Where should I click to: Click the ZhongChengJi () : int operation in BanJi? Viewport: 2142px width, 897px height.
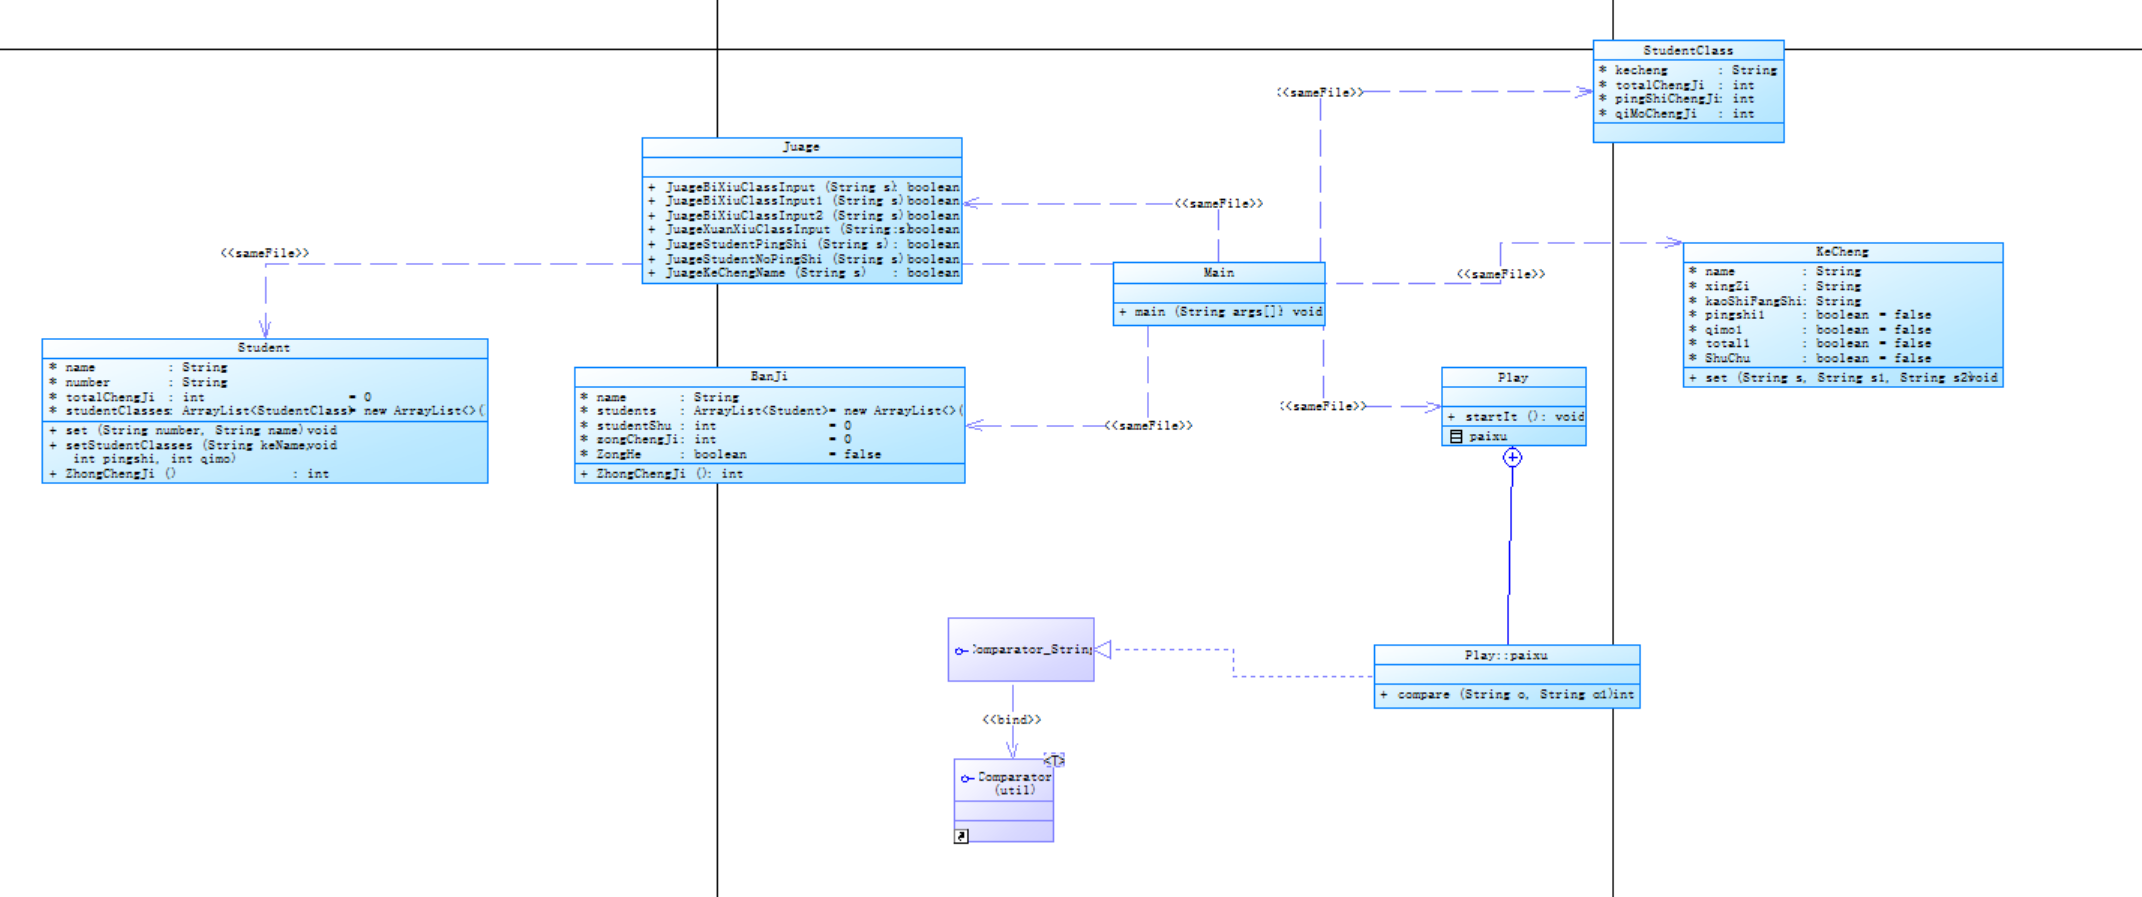point(662,474)
